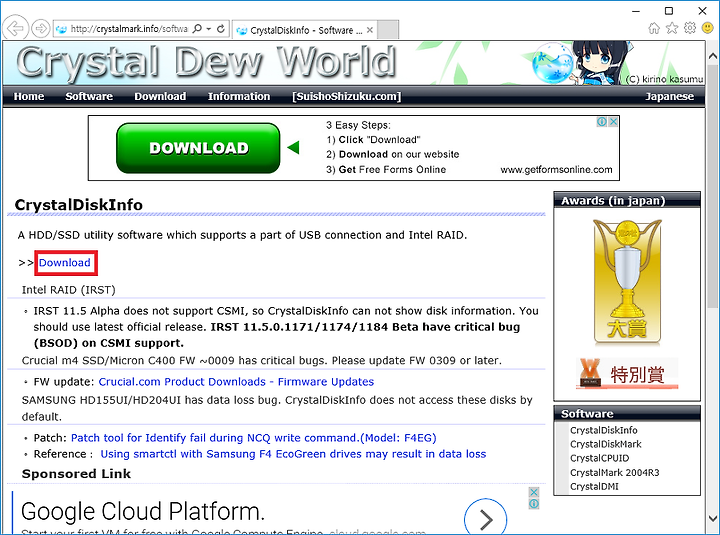Open the browser Home icon
Screen dimensions: 720x535
pyautogui.click(x=654, y=28)
